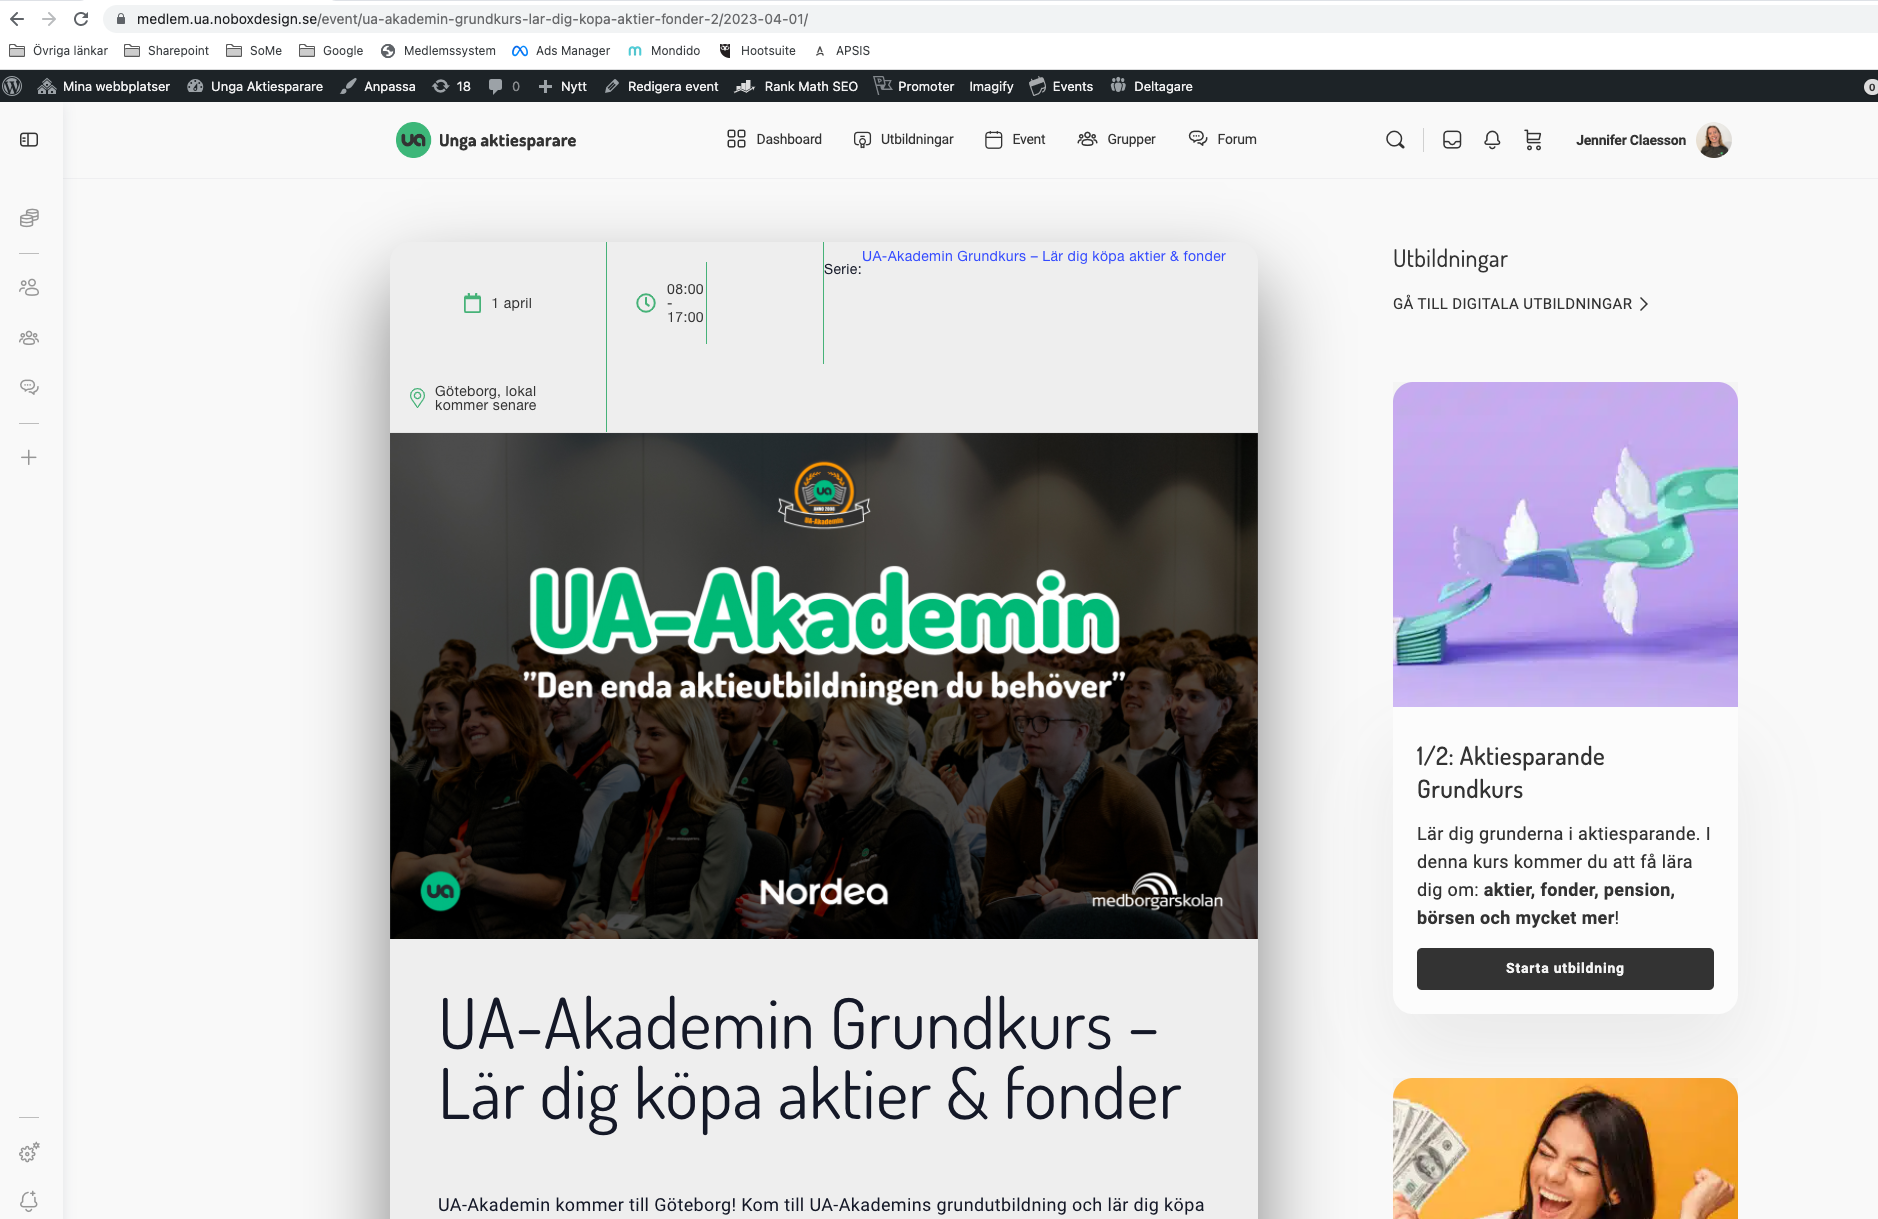Open Aktiesparande Grundkurs course thumbnail
Viewport: 1878px width, 1219px height.
click(x=1565, y=544)
